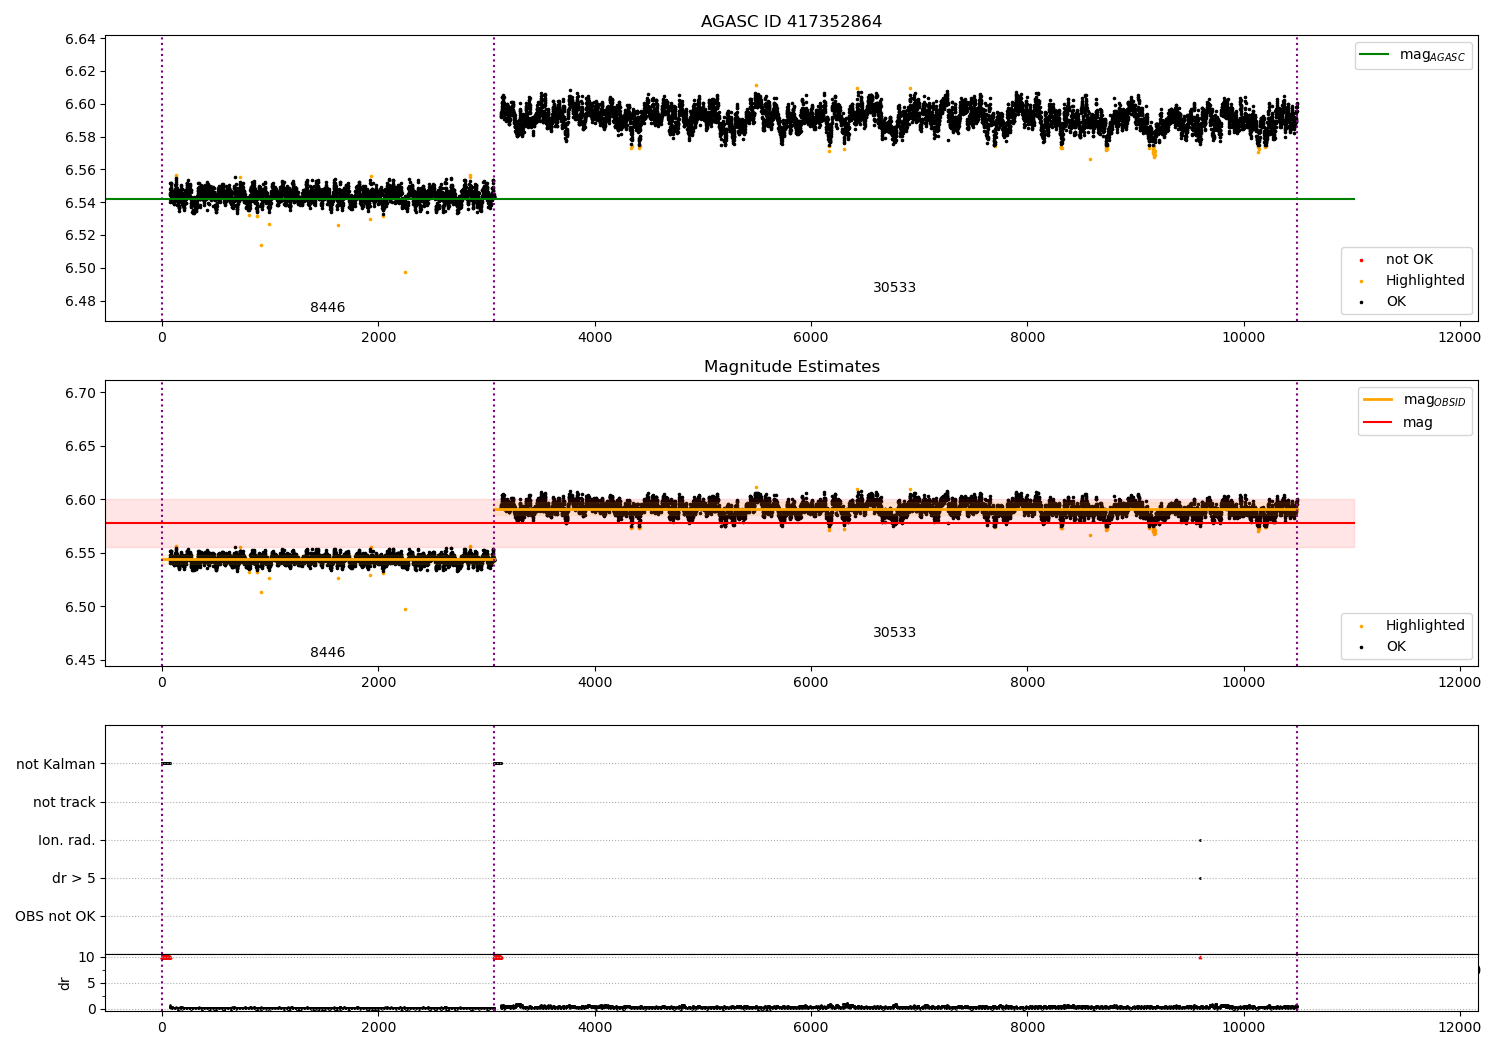Click the red 'mag' line swatch in middle legend
Image resolution: width=1500 pixels, height=1050 pixels.
(1378, 423)
